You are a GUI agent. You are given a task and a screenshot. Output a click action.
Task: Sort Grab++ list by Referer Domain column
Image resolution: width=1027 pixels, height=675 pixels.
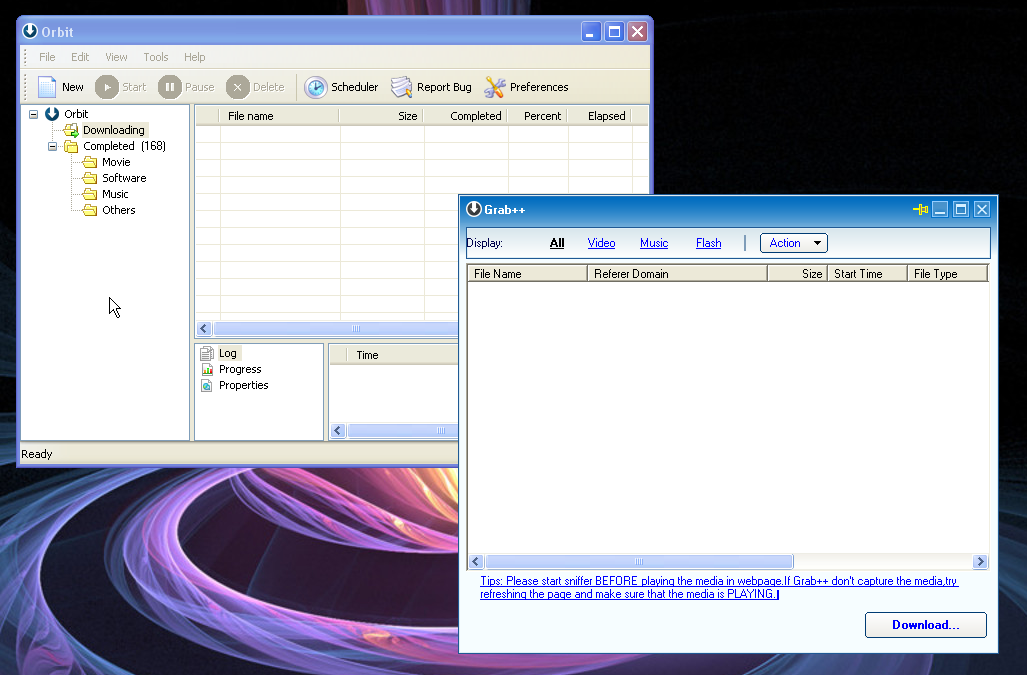point(676,273)
